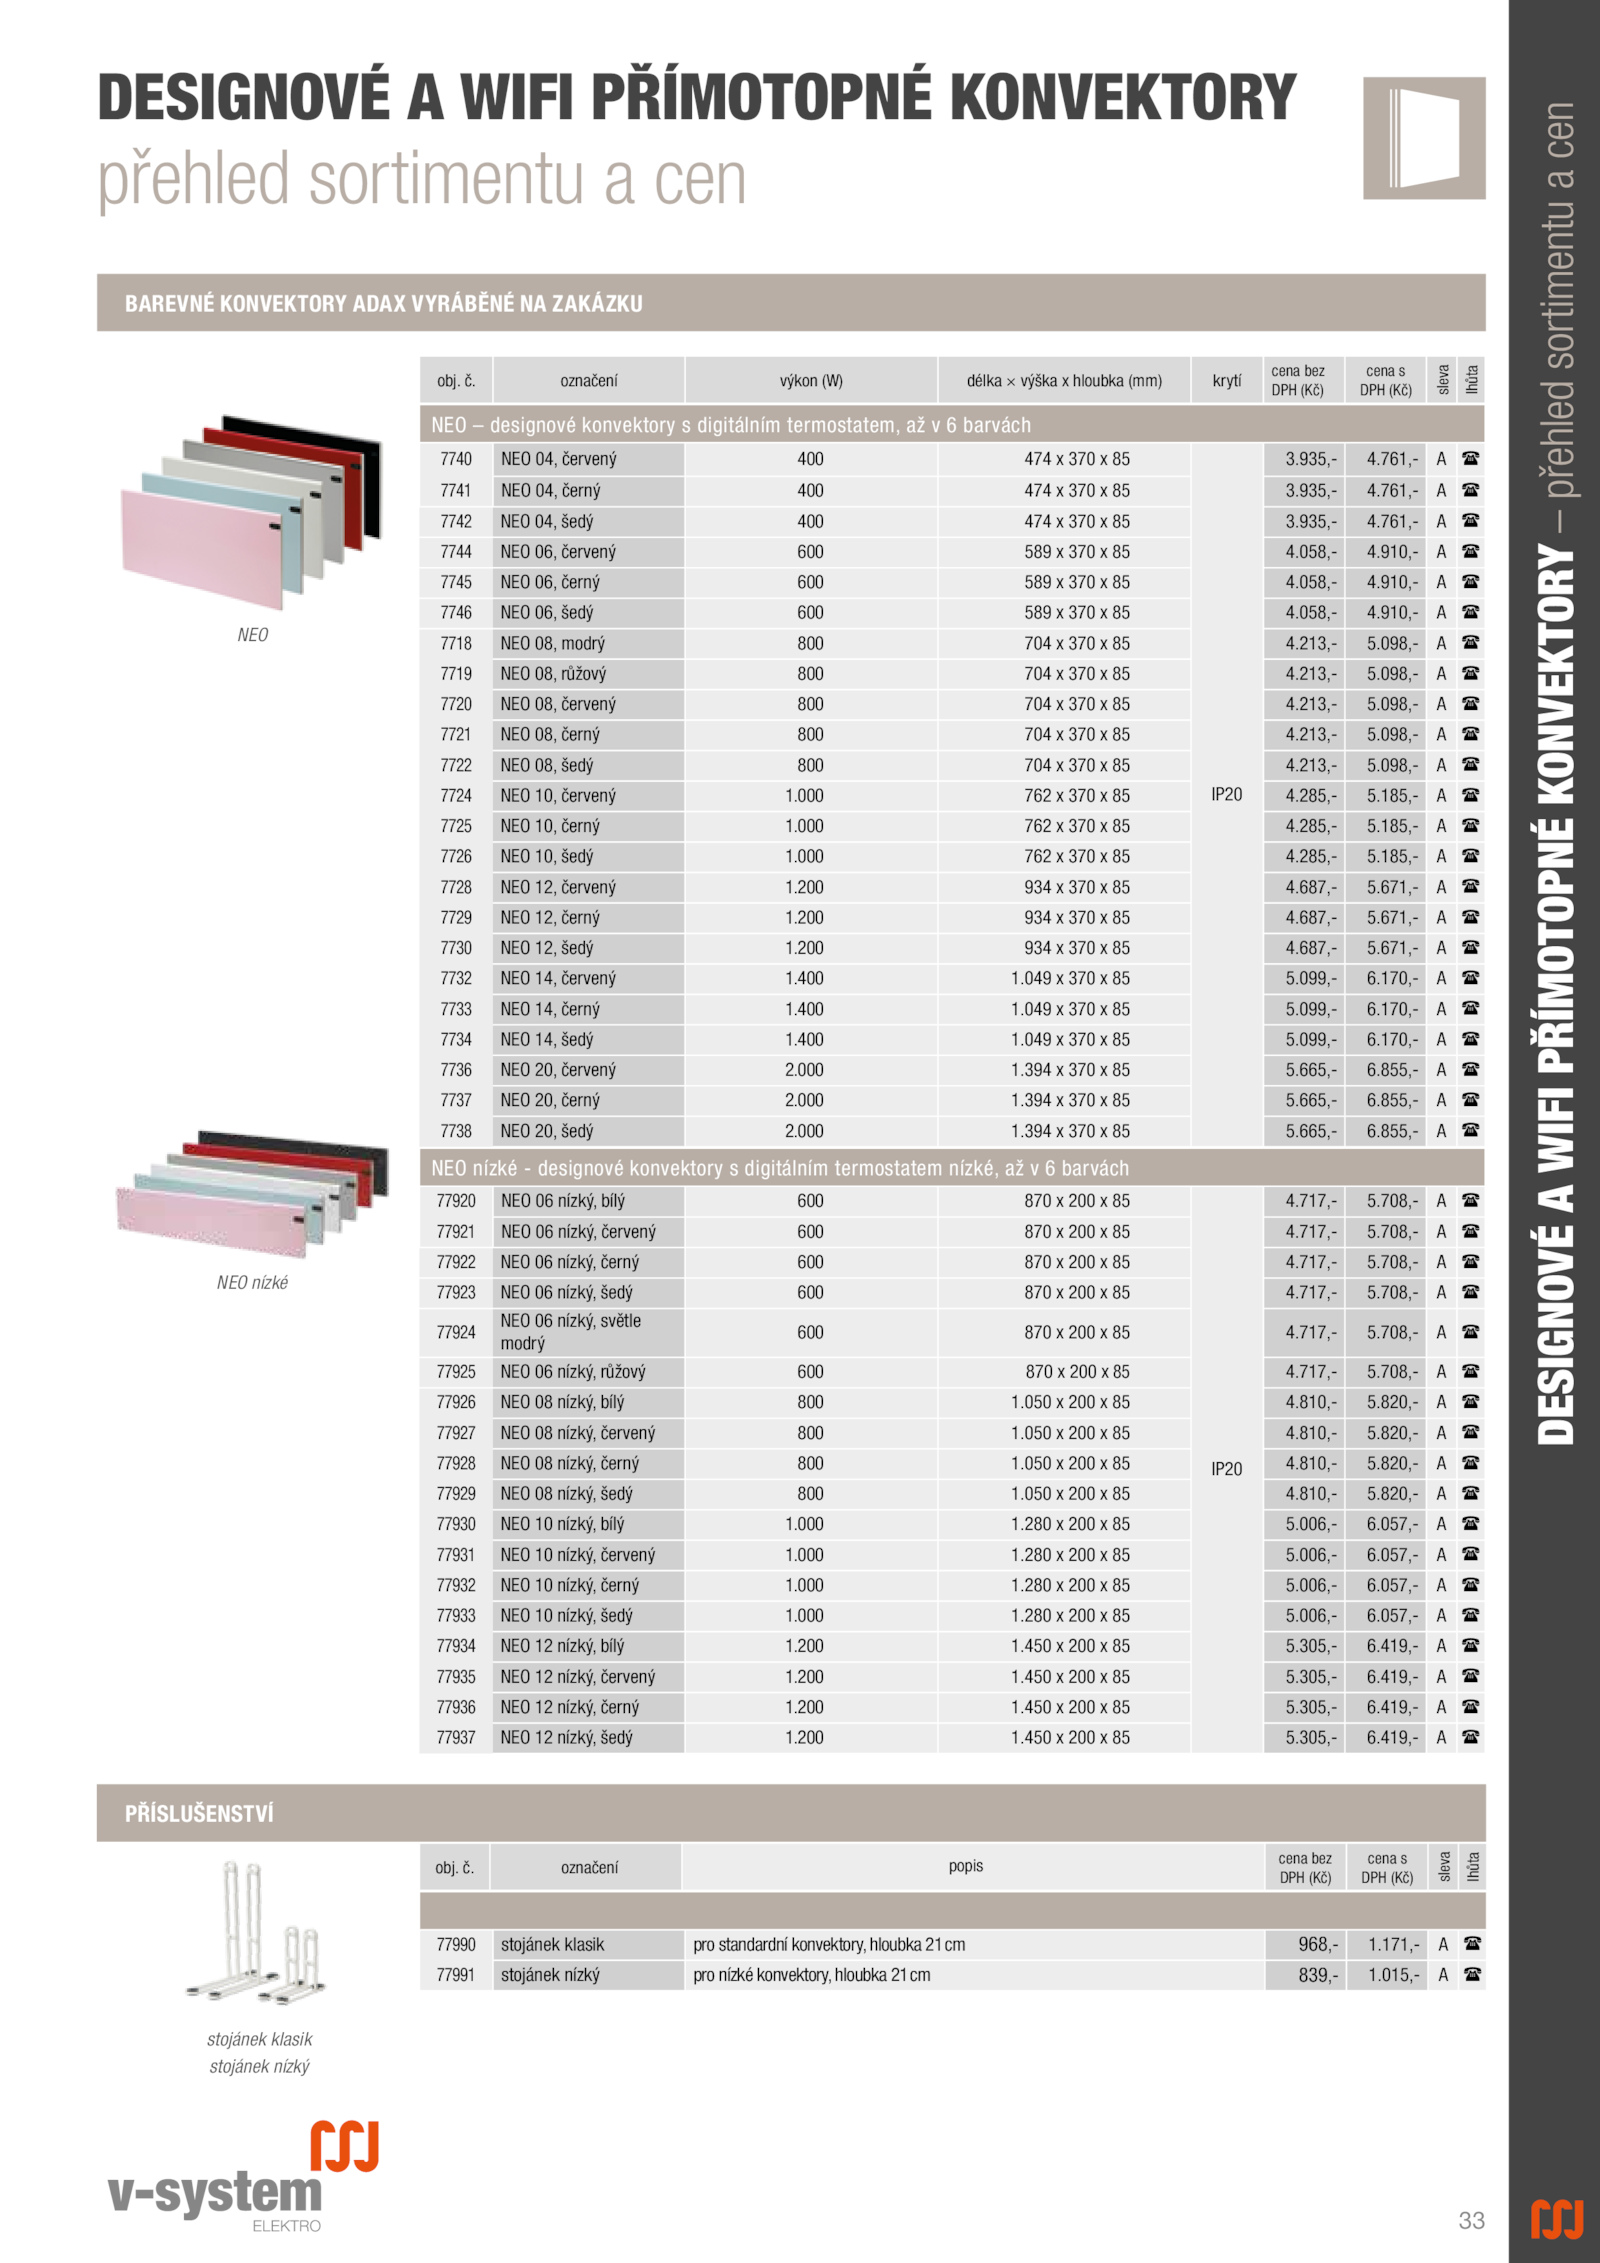Click the phone icon in row 7724
Screen dimensions: 1600x2263
coord(1470,795)
